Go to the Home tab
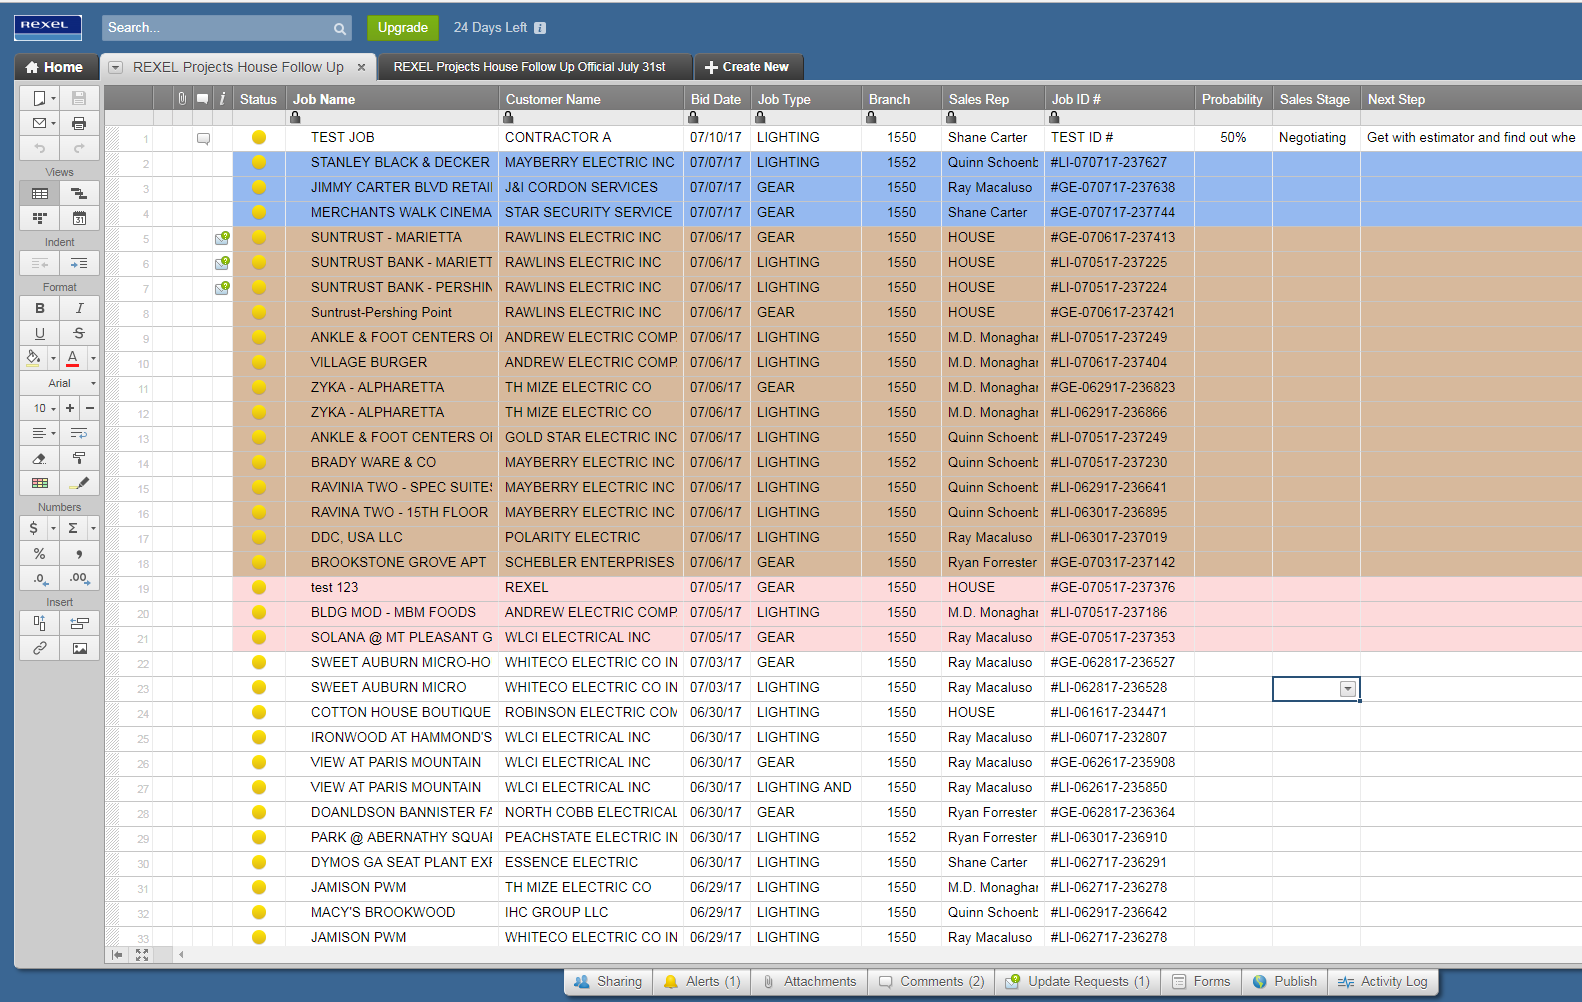The image size is (1582, 1002). point(55,67)
